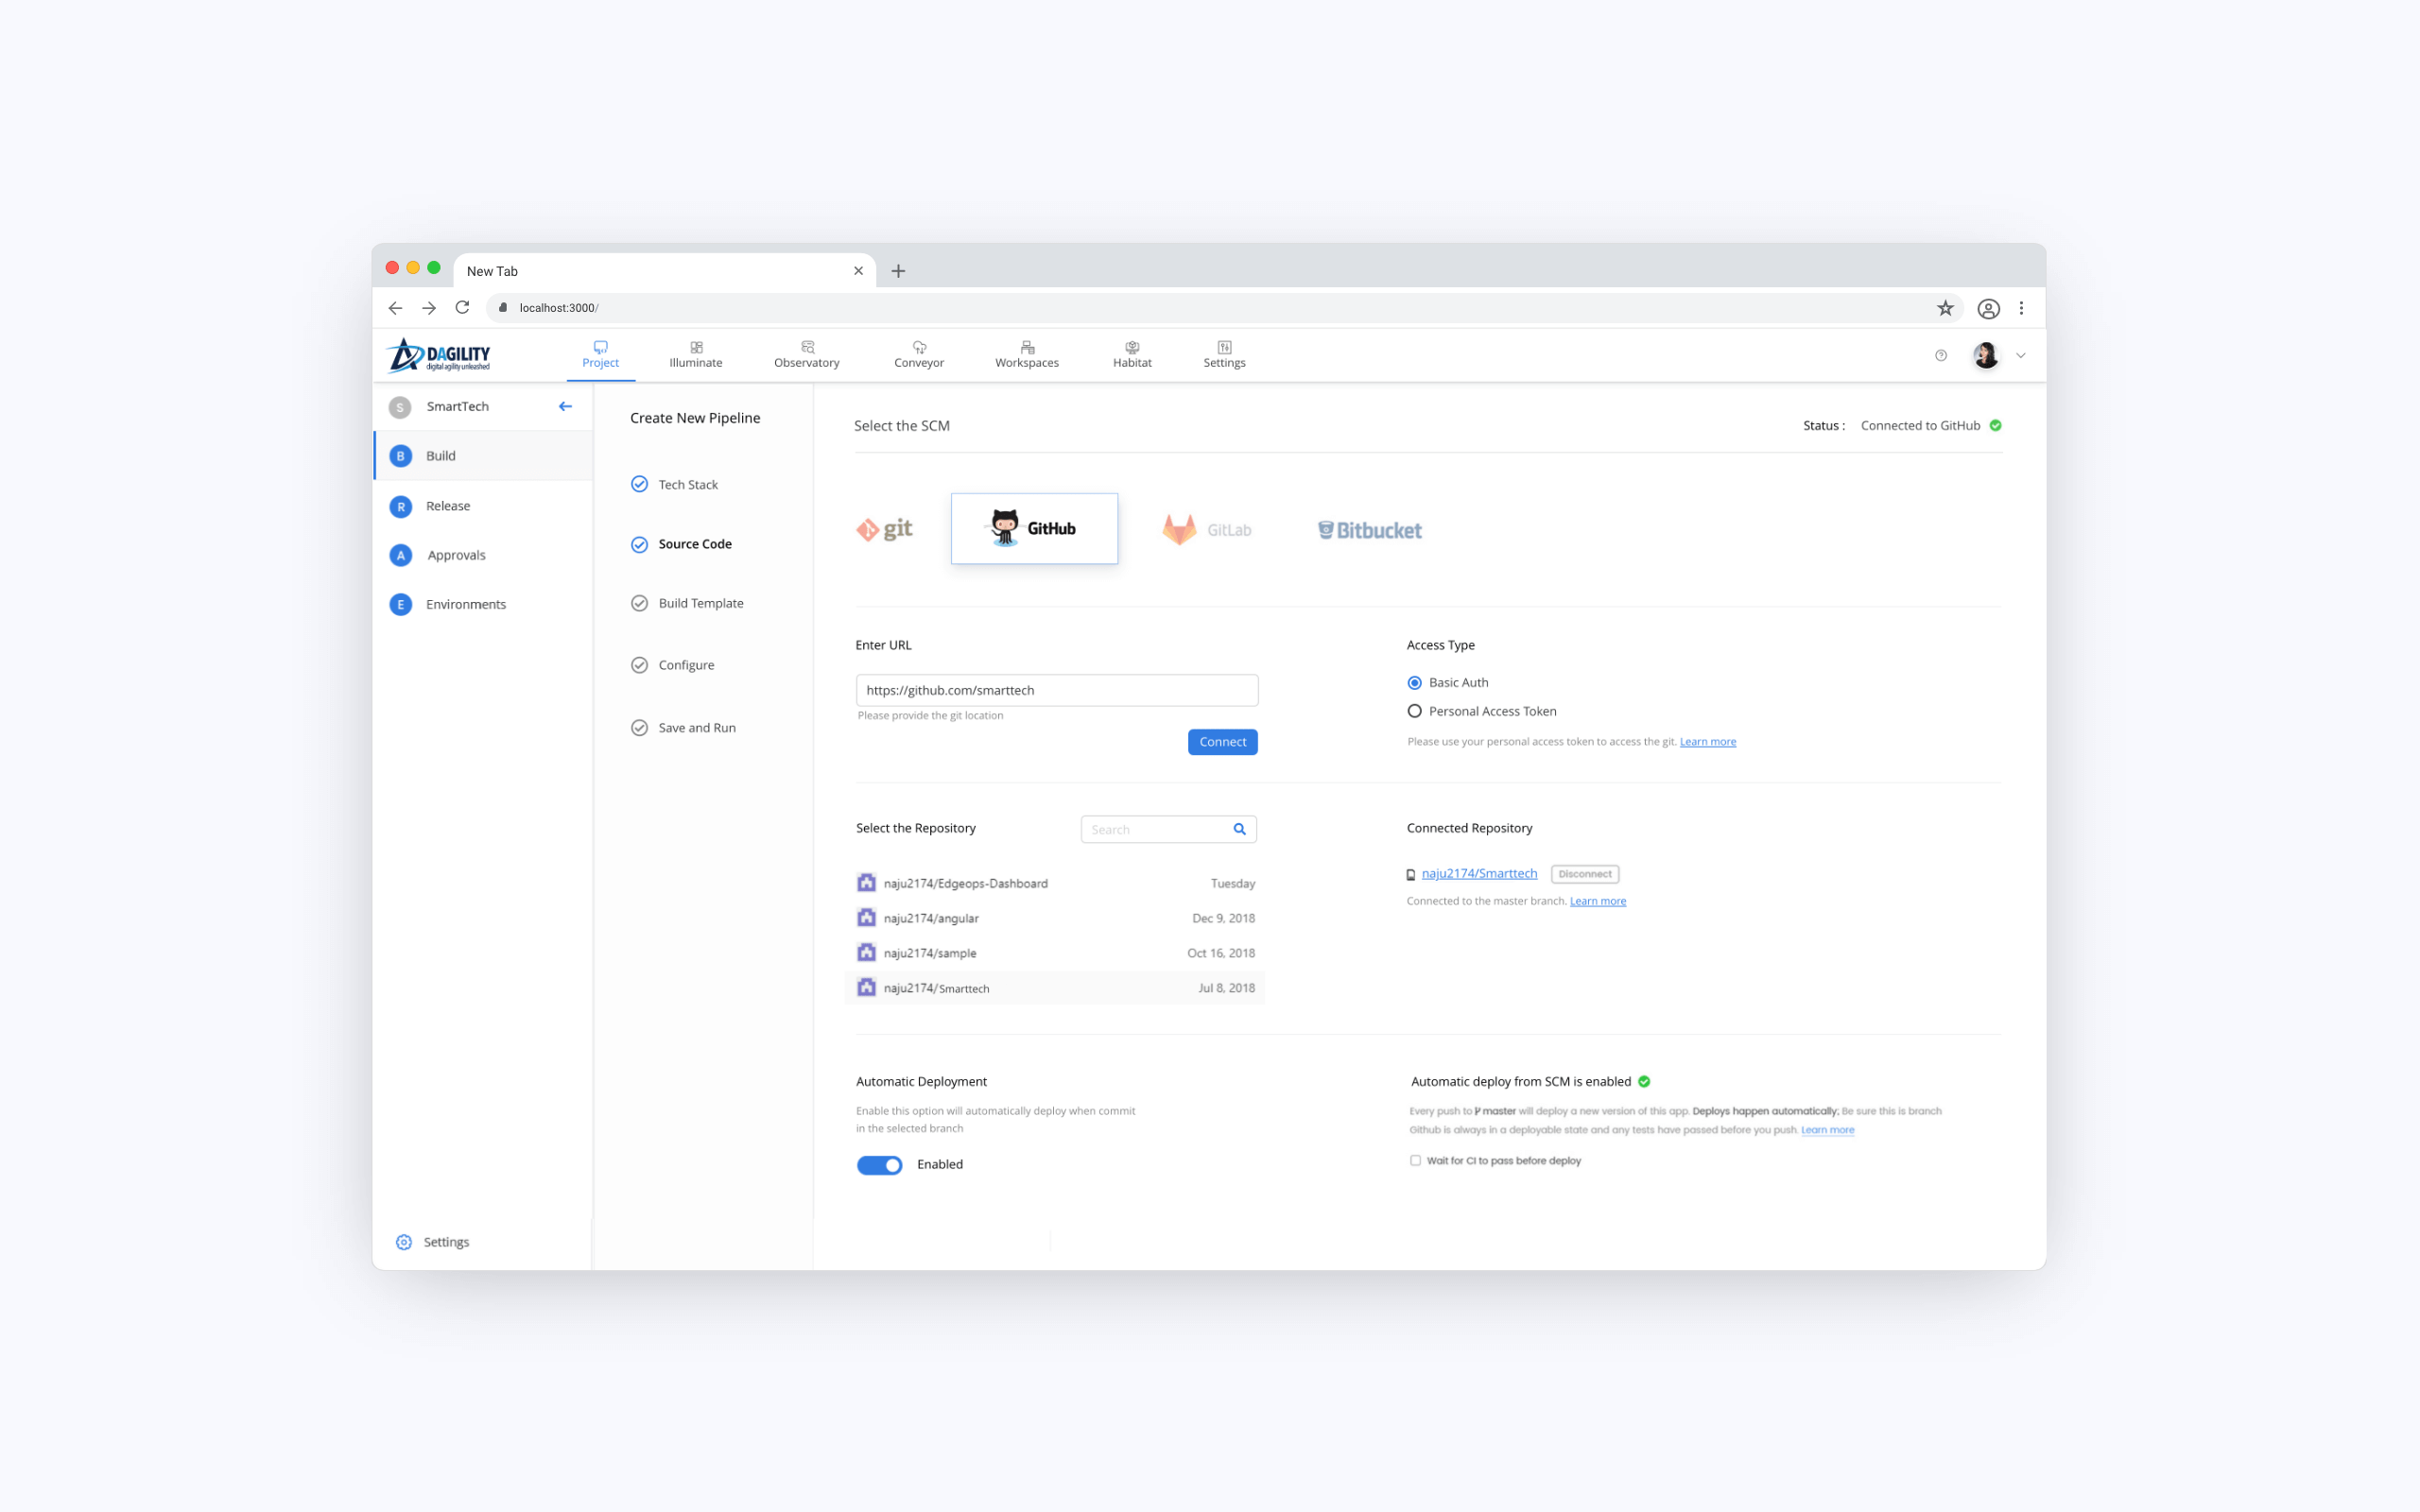Click the search magnifier in repository search
This screenshot has height=1512, width=2420.
tap(1239, 829)
